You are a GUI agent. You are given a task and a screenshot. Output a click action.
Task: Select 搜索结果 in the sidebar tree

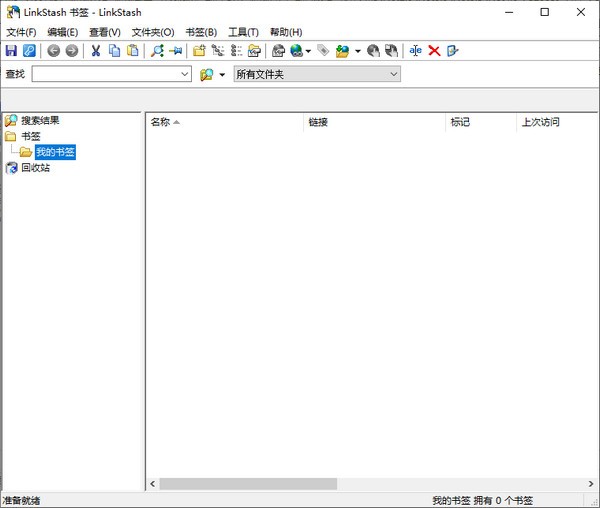pos(40,121)
